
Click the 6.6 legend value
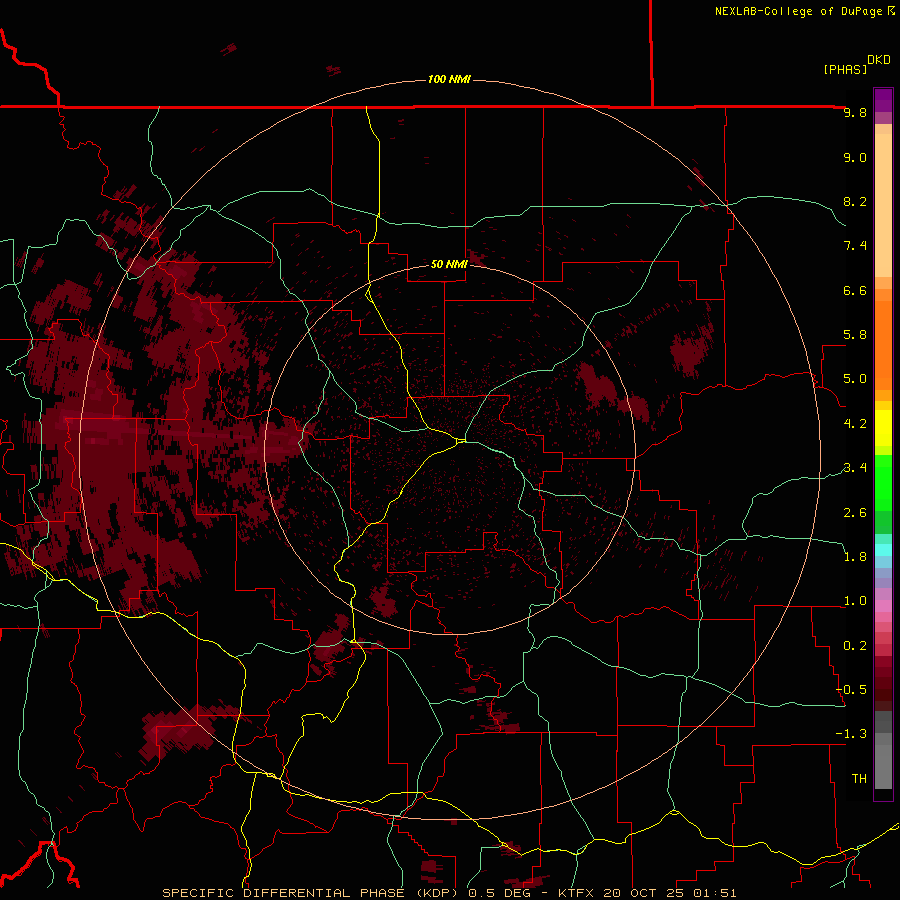point(855,290)
